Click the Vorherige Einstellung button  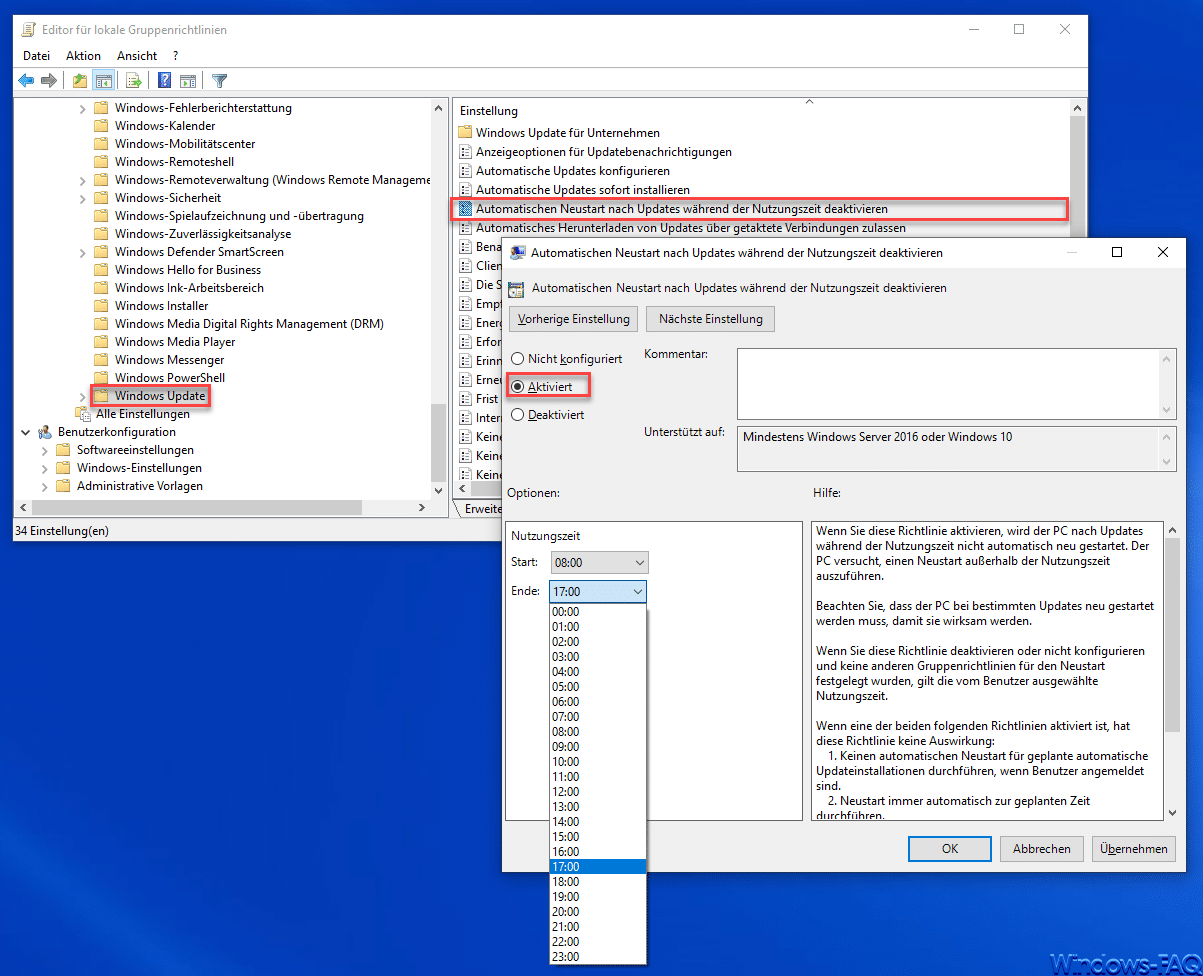tap(574, 319)
